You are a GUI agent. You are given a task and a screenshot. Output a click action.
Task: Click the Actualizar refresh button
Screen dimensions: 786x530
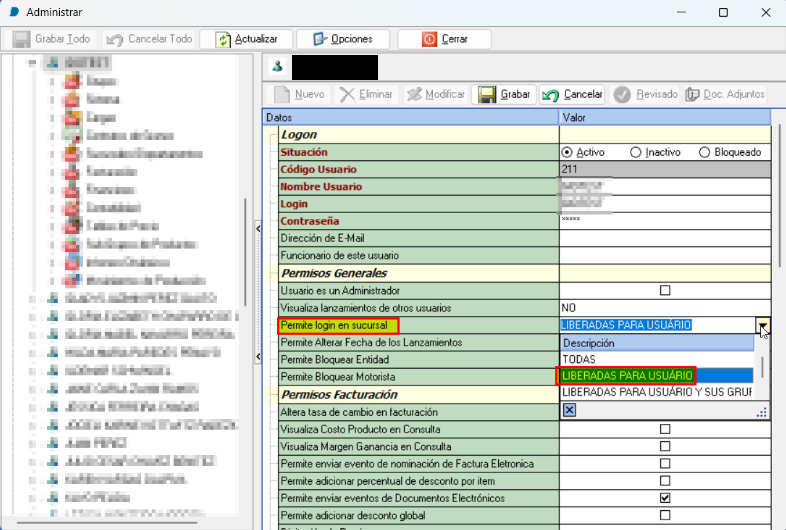pyautogui.click(x=246, y=39)
